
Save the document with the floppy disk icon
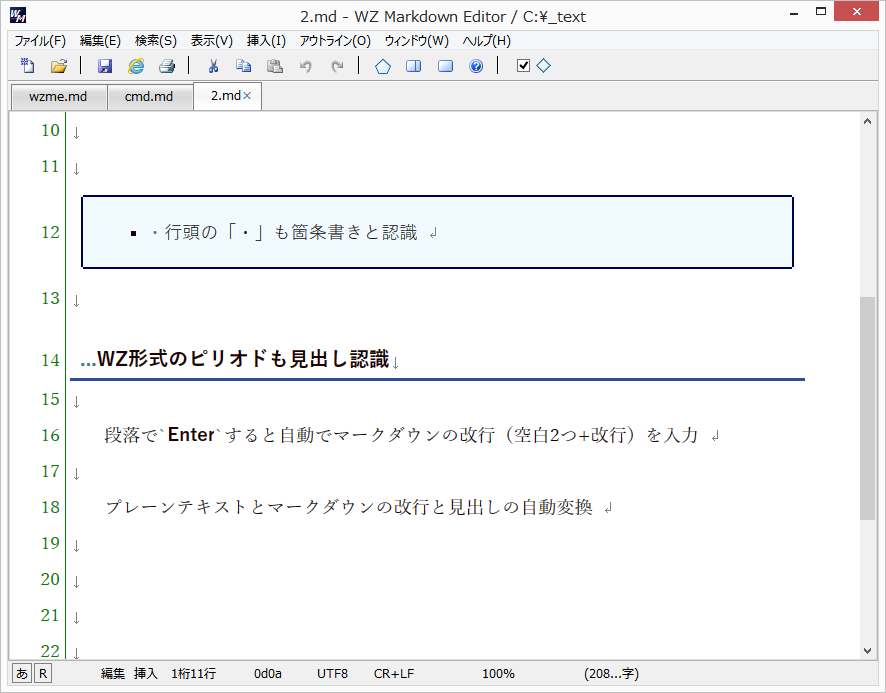click(105, 66)
